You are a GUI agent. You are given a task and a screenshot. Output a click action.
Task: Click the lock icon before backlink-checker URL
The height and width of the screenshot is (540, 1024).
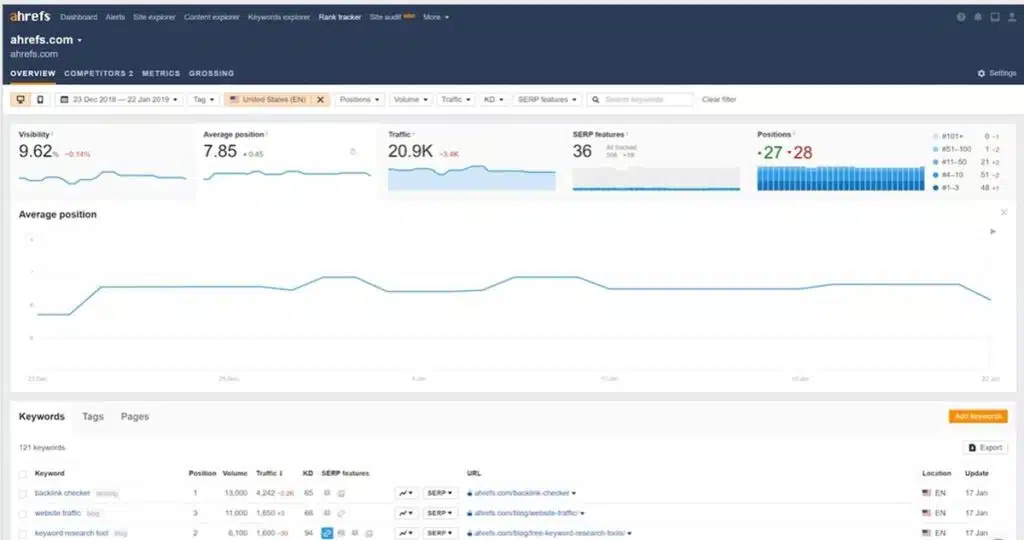(x=470, y=493)
